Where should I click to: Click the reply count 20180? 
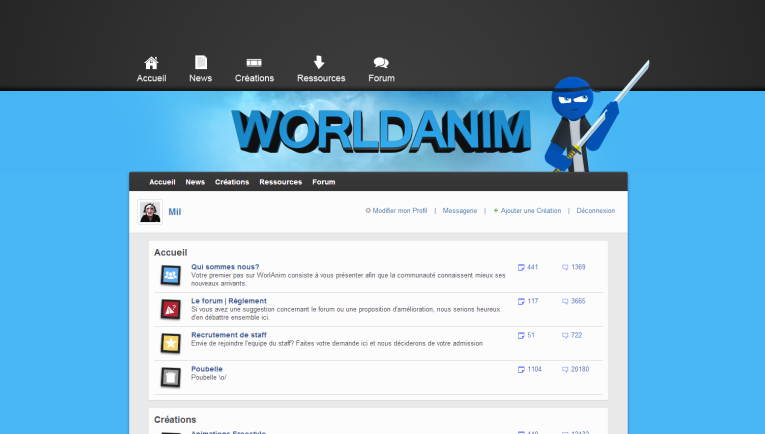coord(580,370)
